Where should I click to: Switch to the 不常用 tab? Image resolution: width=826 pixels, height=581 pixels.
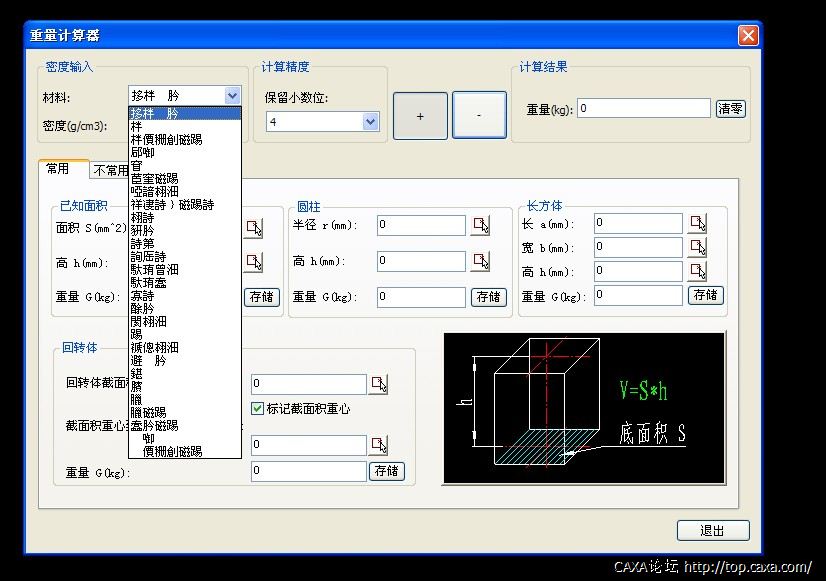[109, 170]
